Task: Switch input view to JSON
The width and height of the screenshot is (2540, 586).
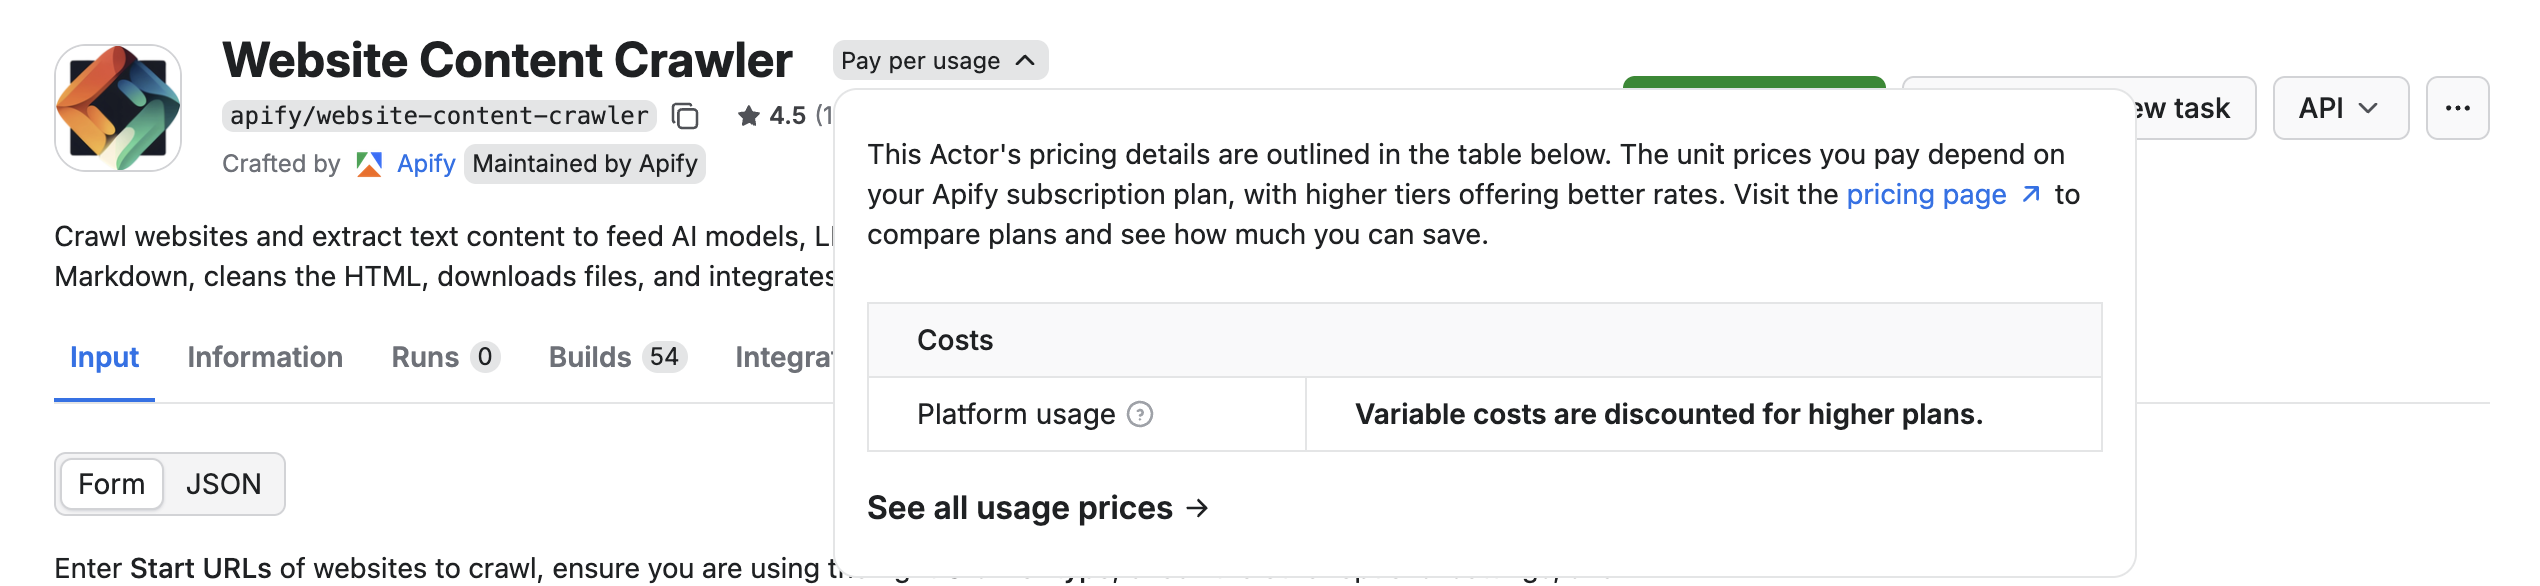Action: tap(224, 483)
